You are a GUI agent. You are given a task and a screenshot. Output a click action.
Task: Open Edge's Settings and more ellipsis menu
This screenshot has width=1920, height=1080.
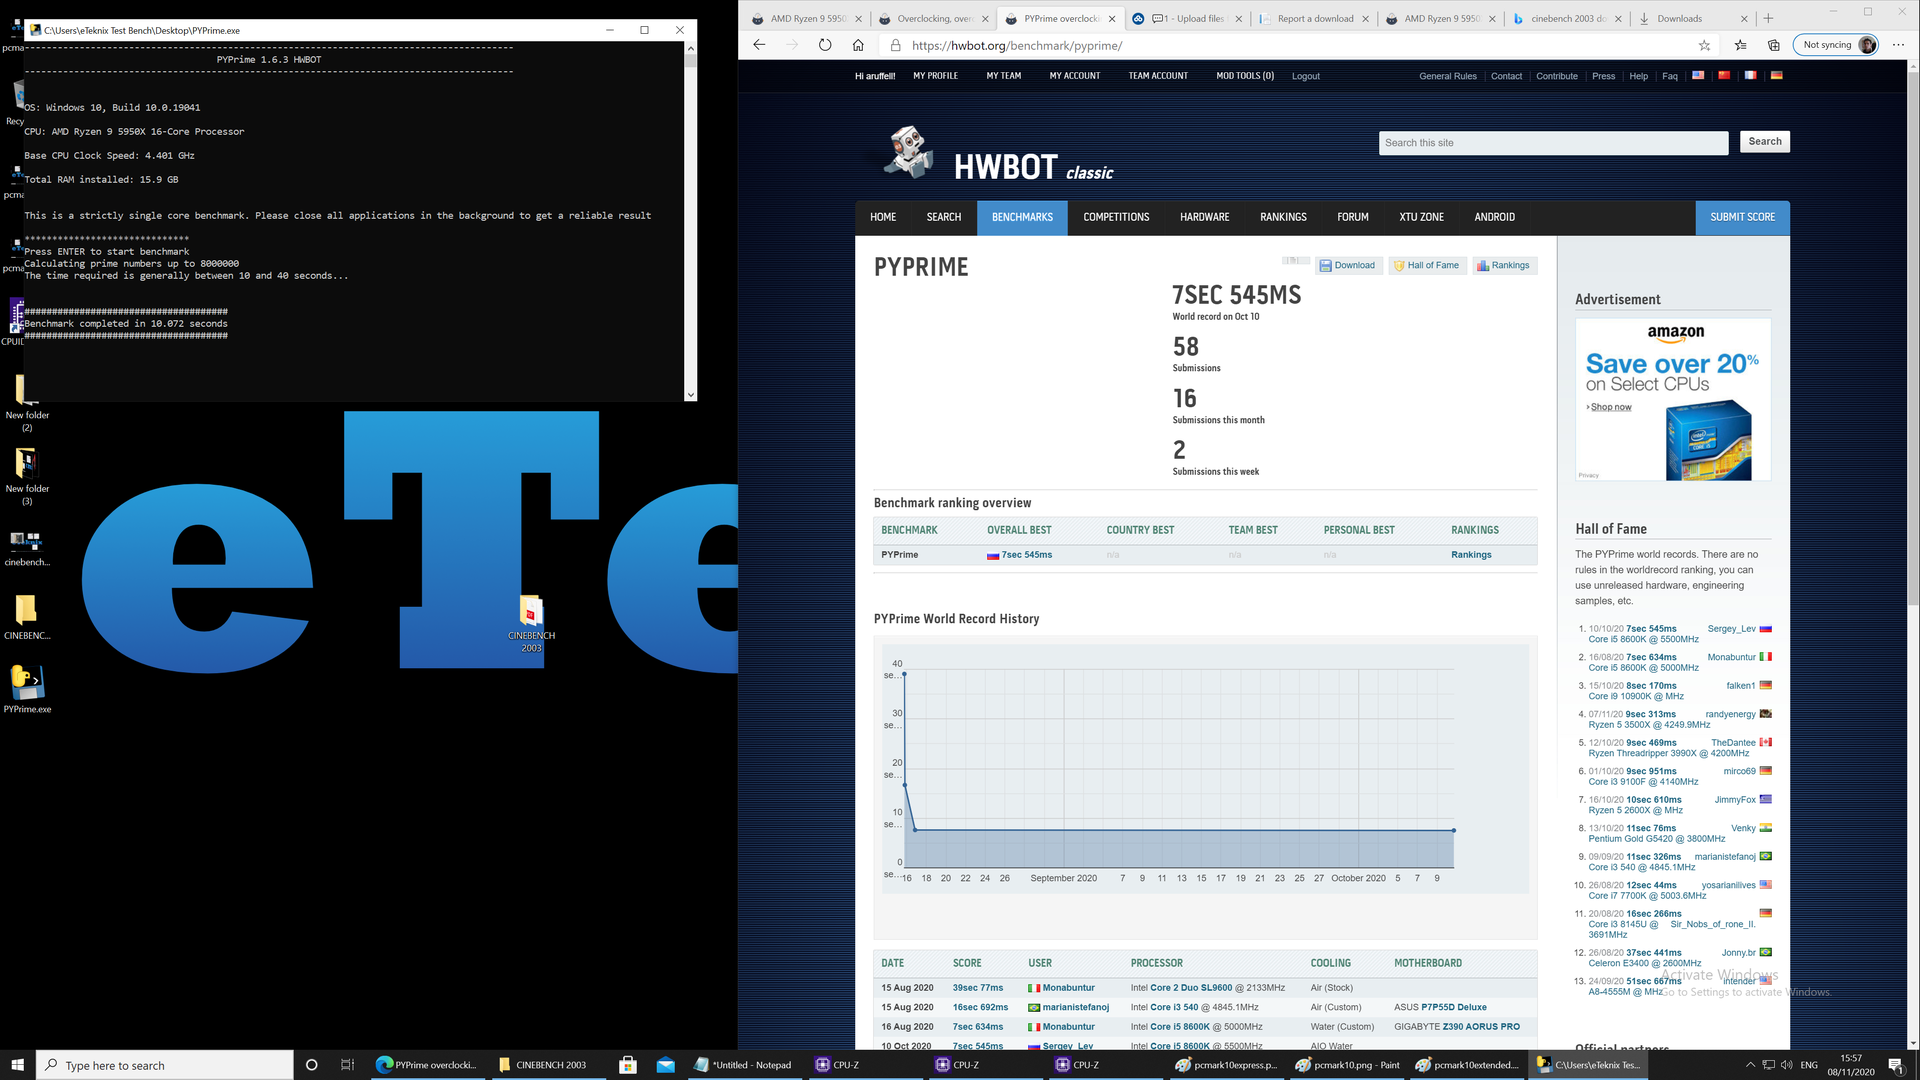(x=1898, y=45)
